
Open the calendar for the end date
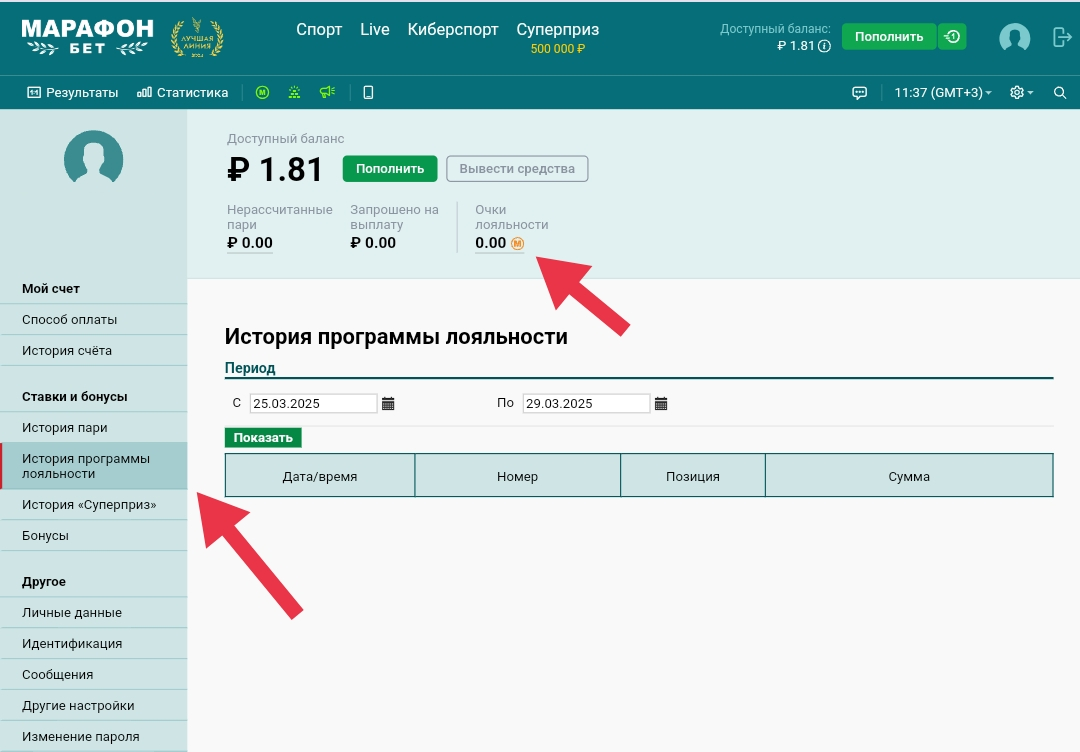pyautogui.click(x=661, y=404)
